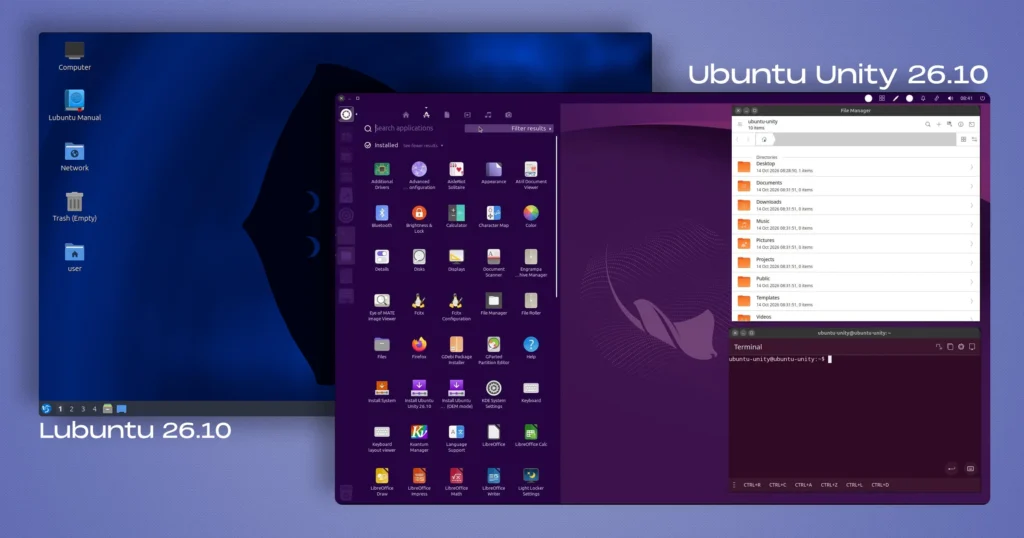Viewport: 1024px width, 538px height.
Task: Switch to the dash Video lens
Action: [x=468, y=115]
